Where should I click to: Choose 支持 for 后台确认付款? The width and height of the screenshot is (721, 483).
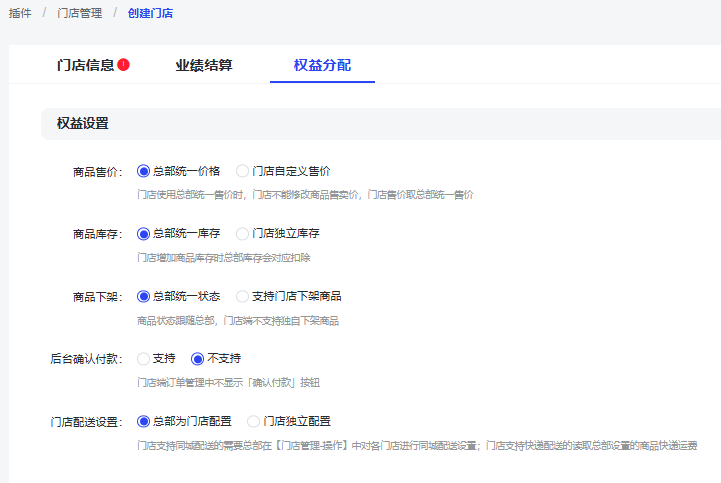click(144, 358)
